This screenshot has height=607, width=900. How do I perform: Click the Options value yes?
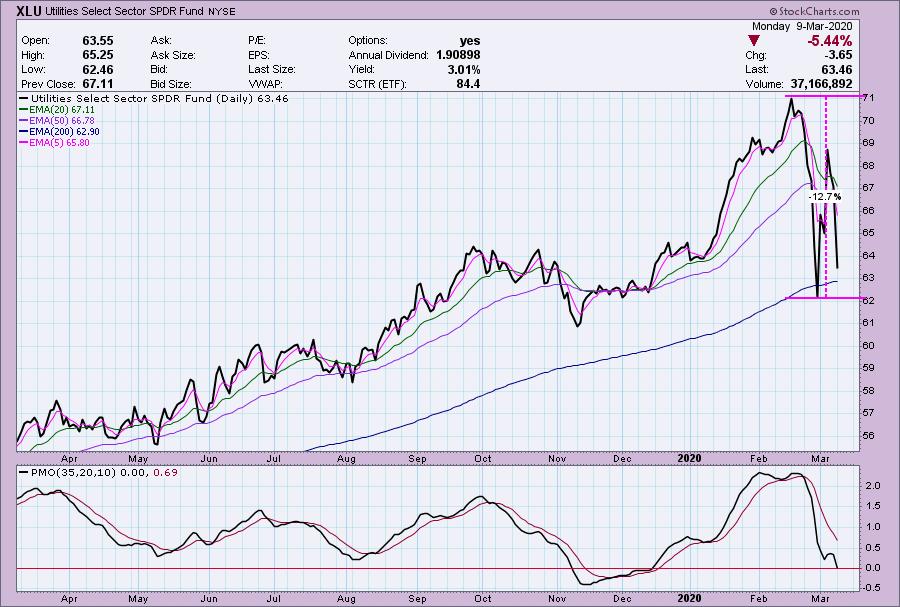click(x=470, y=41)
